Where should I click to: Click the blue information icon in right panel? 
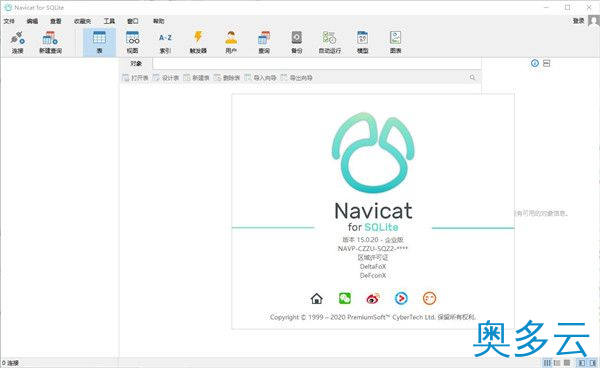(535, 63)
